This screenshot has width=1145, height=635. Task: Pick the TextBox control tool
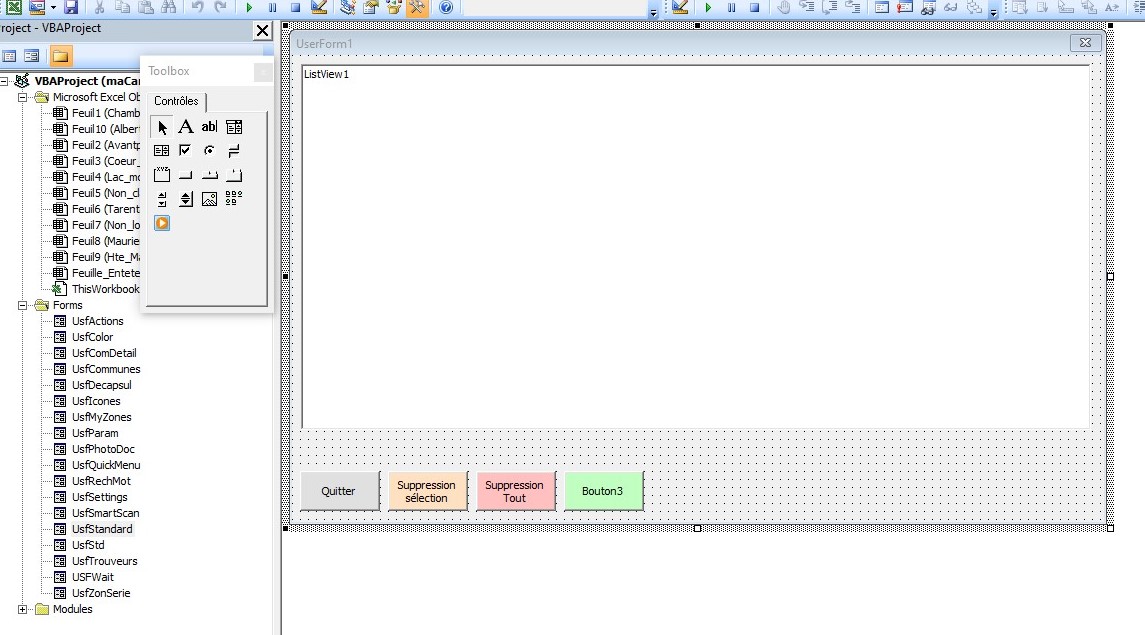(209, 127)
